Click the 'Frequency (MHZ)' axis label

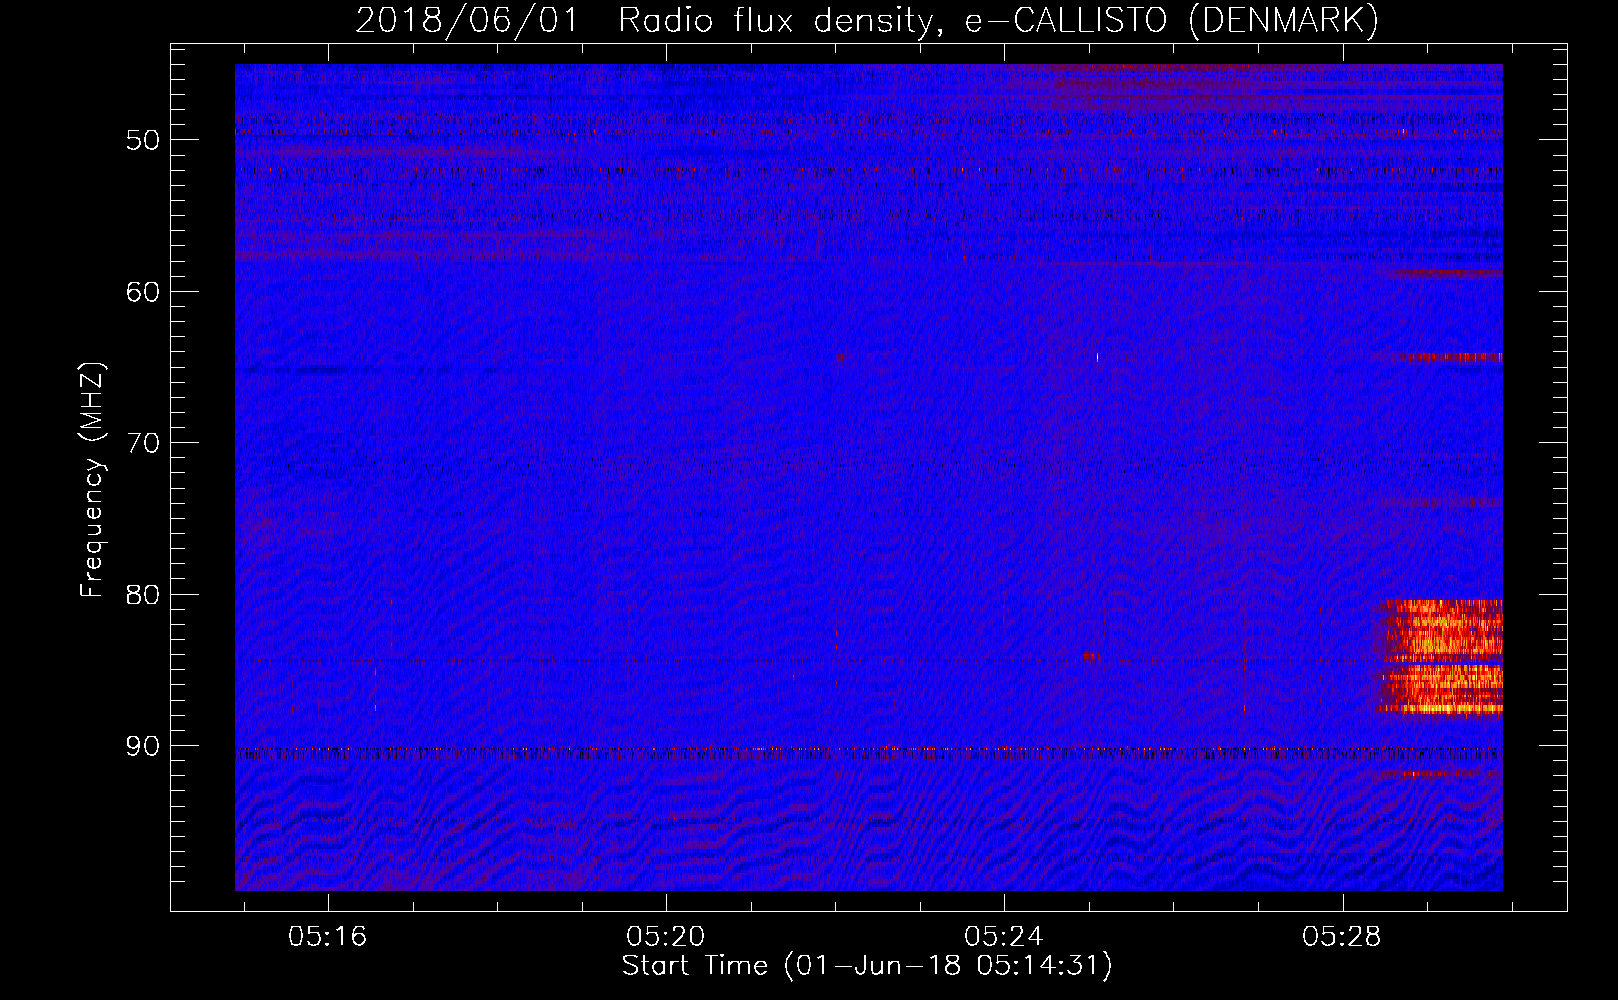pos(92,480)
